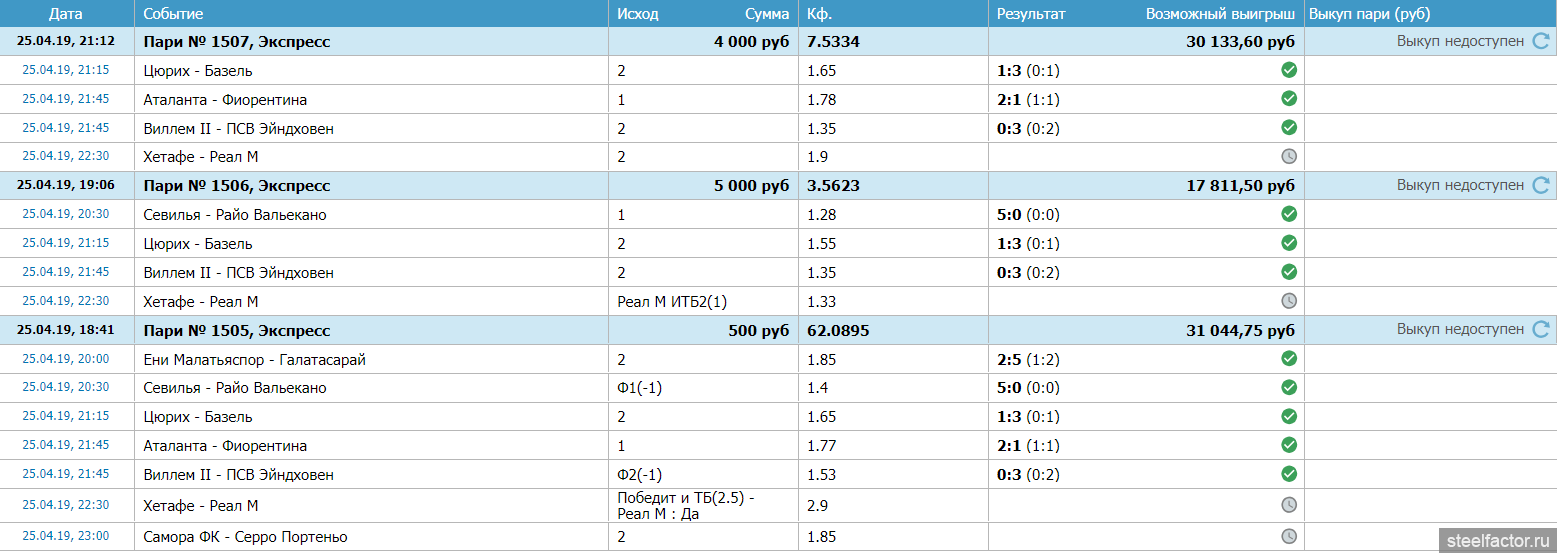Click green check for Ени Малатьяспор - Галатасарай
Viewport: 1557px width, 553px height.
[1289, 359]
